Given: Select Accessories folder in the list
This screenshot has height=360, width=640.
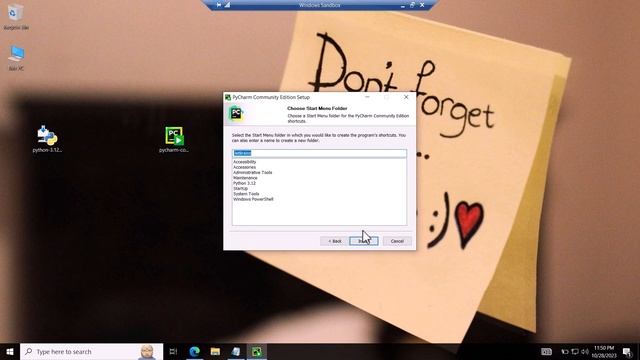Looking at the screenshot, I should point(244,167).
